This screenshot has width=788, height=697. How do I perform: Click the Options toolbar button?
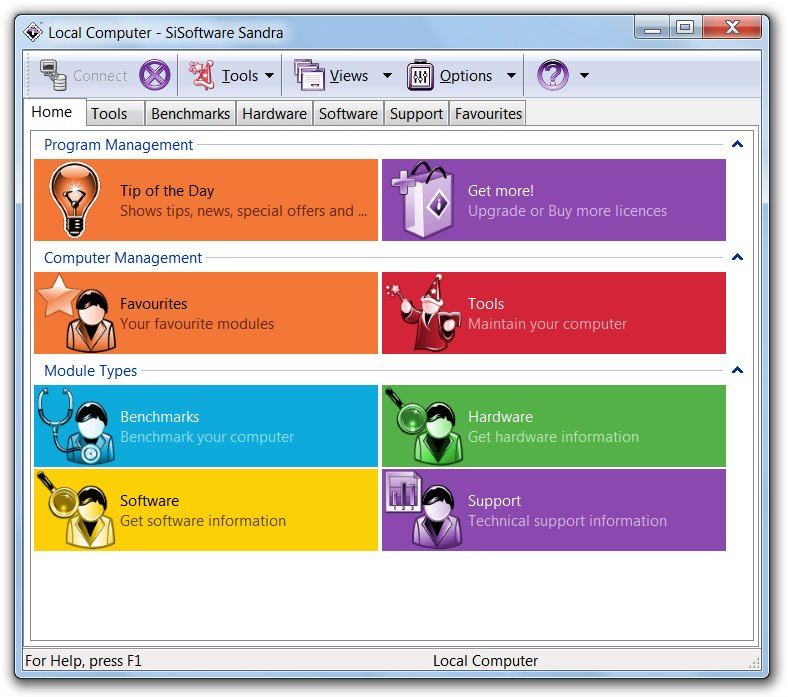click(450, 76)
